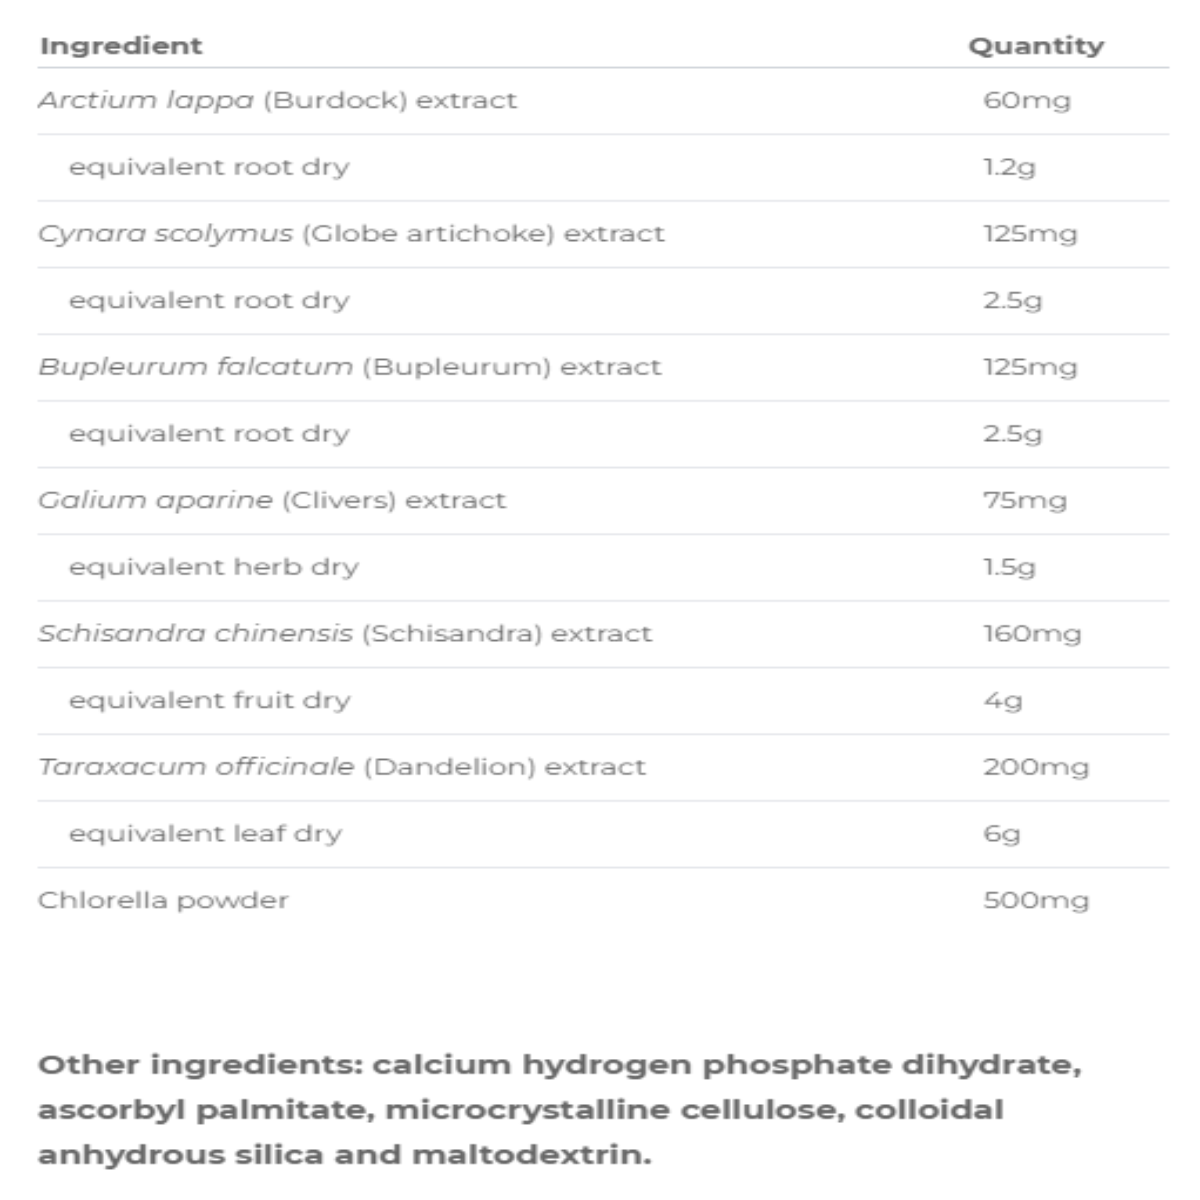Viewport: 1200px width, 1200px height.
Task: Click the Taraxacum officinale (Dandelion) extract text
Action: (x=342, y=767)
